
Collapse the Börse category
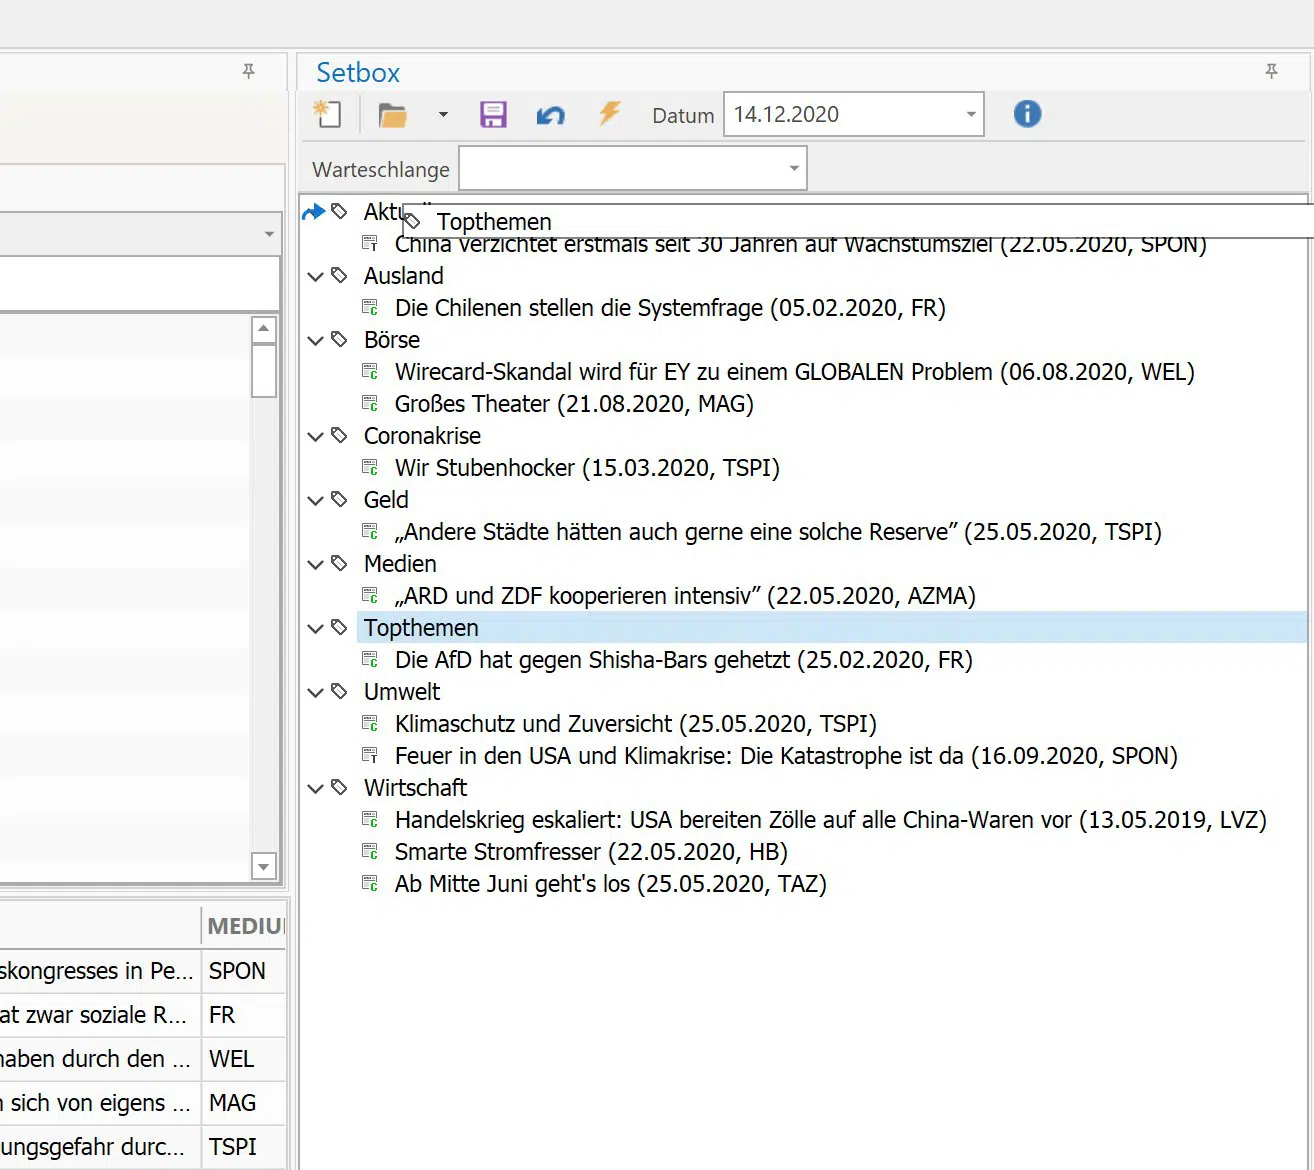point(315,340)
